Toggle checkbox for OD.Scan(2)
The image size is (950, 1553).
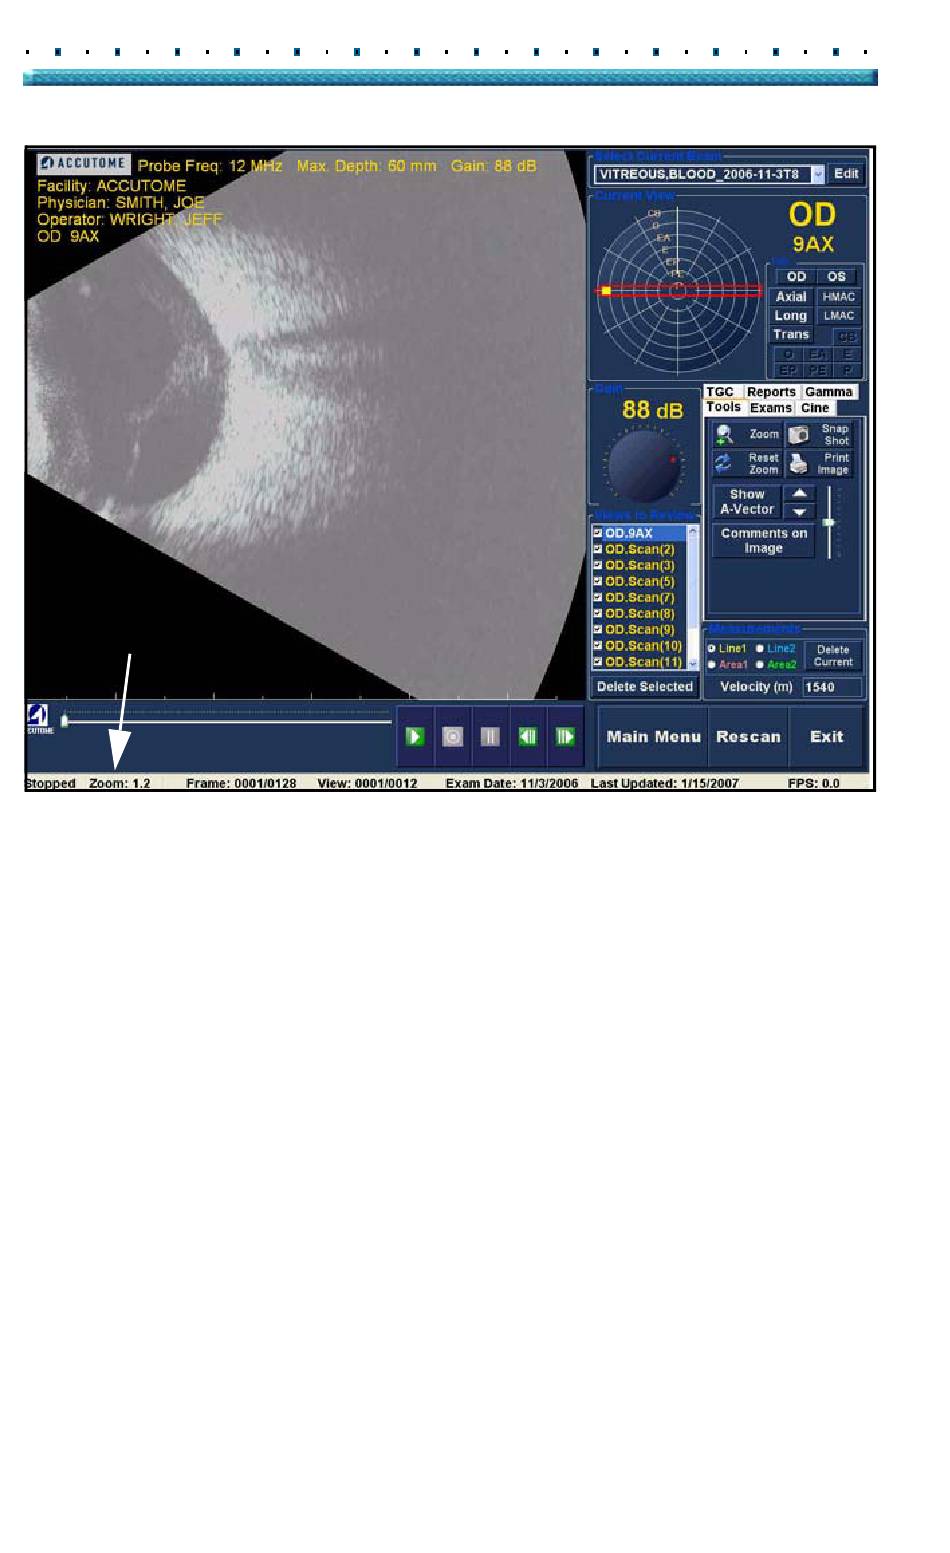point(598,549)
